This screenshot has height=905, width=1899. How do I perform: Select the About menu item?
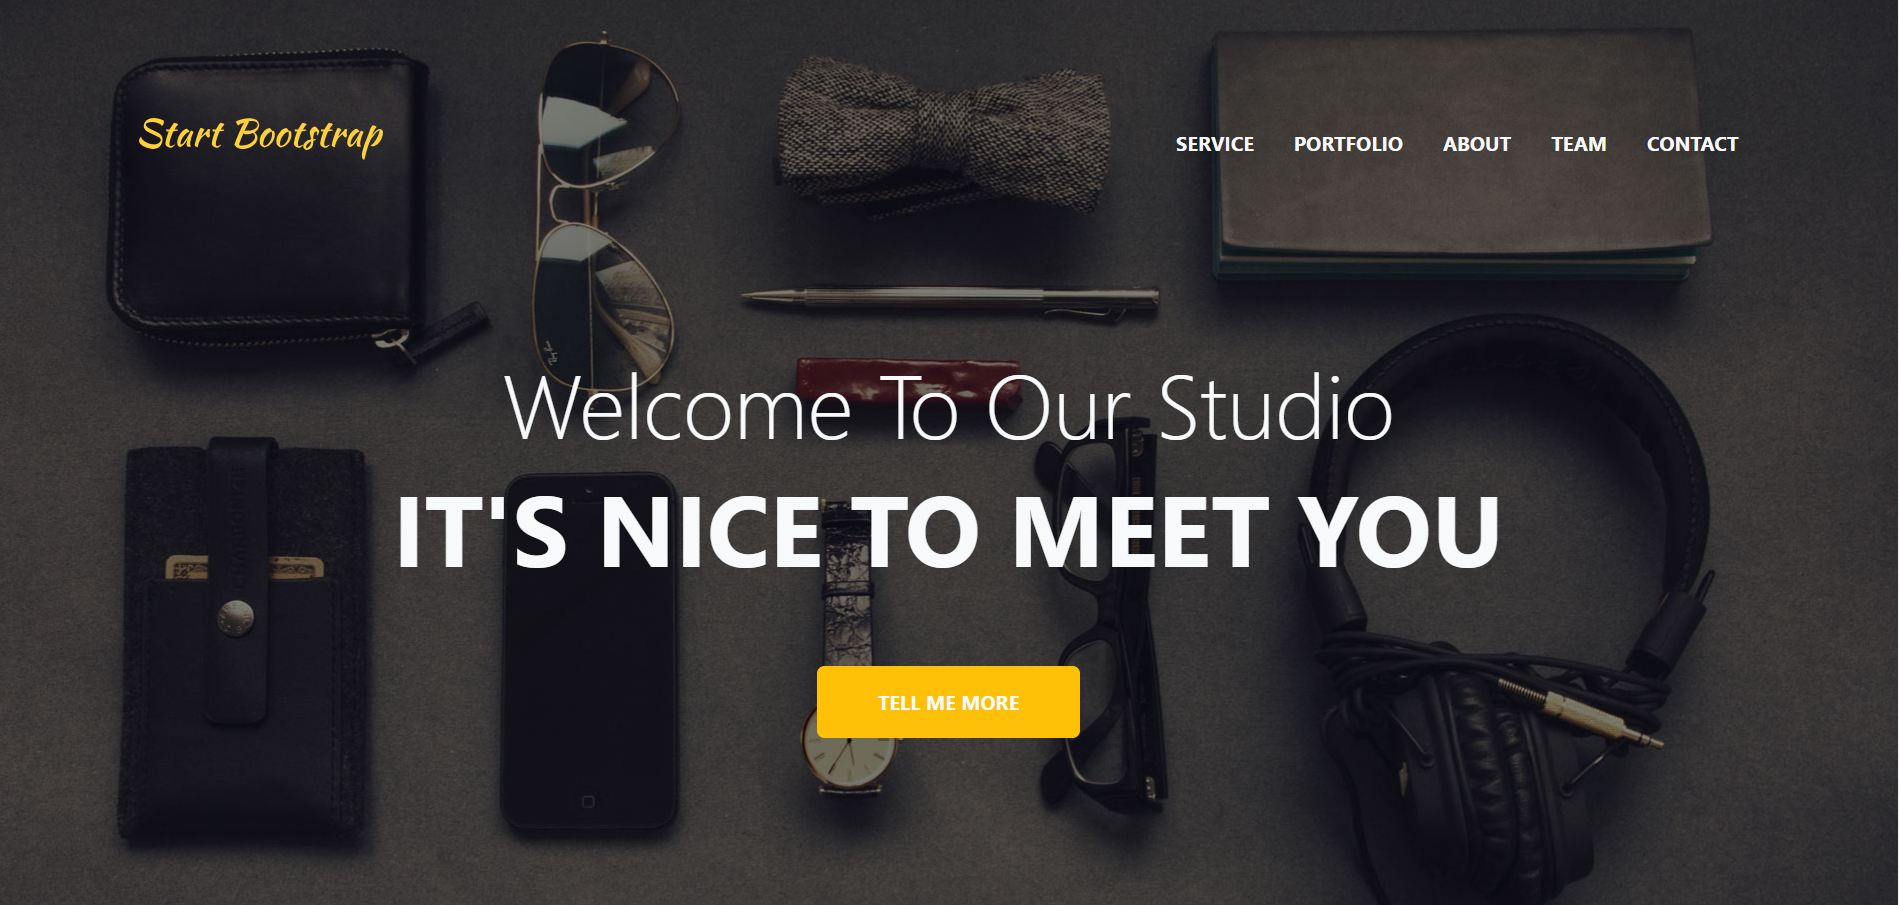point(1476,144)
